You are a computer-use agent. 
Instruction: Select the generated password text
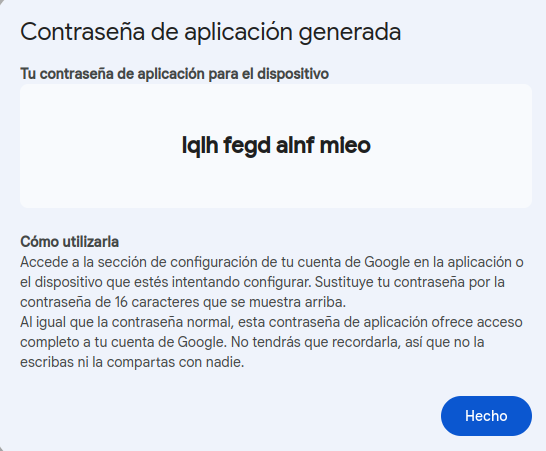(276, 145)
